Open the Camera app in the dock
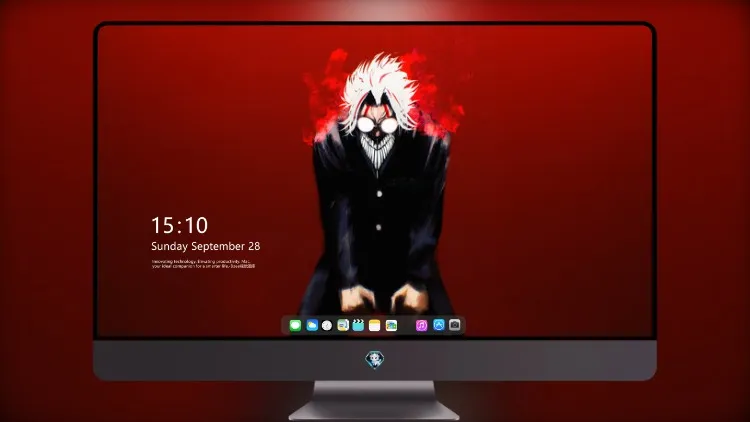The image size is (750, 422). pyautogui.click(x=454, y=325)
